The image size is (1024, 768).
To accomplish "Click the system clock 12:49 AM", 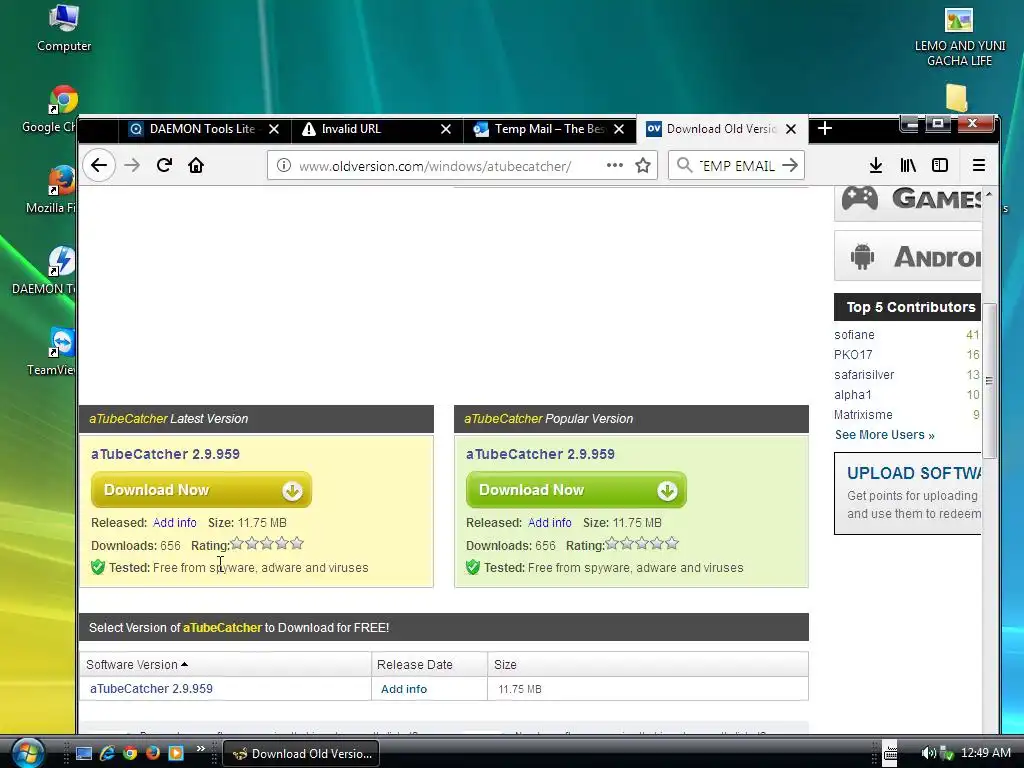I will tap(985, 753).
